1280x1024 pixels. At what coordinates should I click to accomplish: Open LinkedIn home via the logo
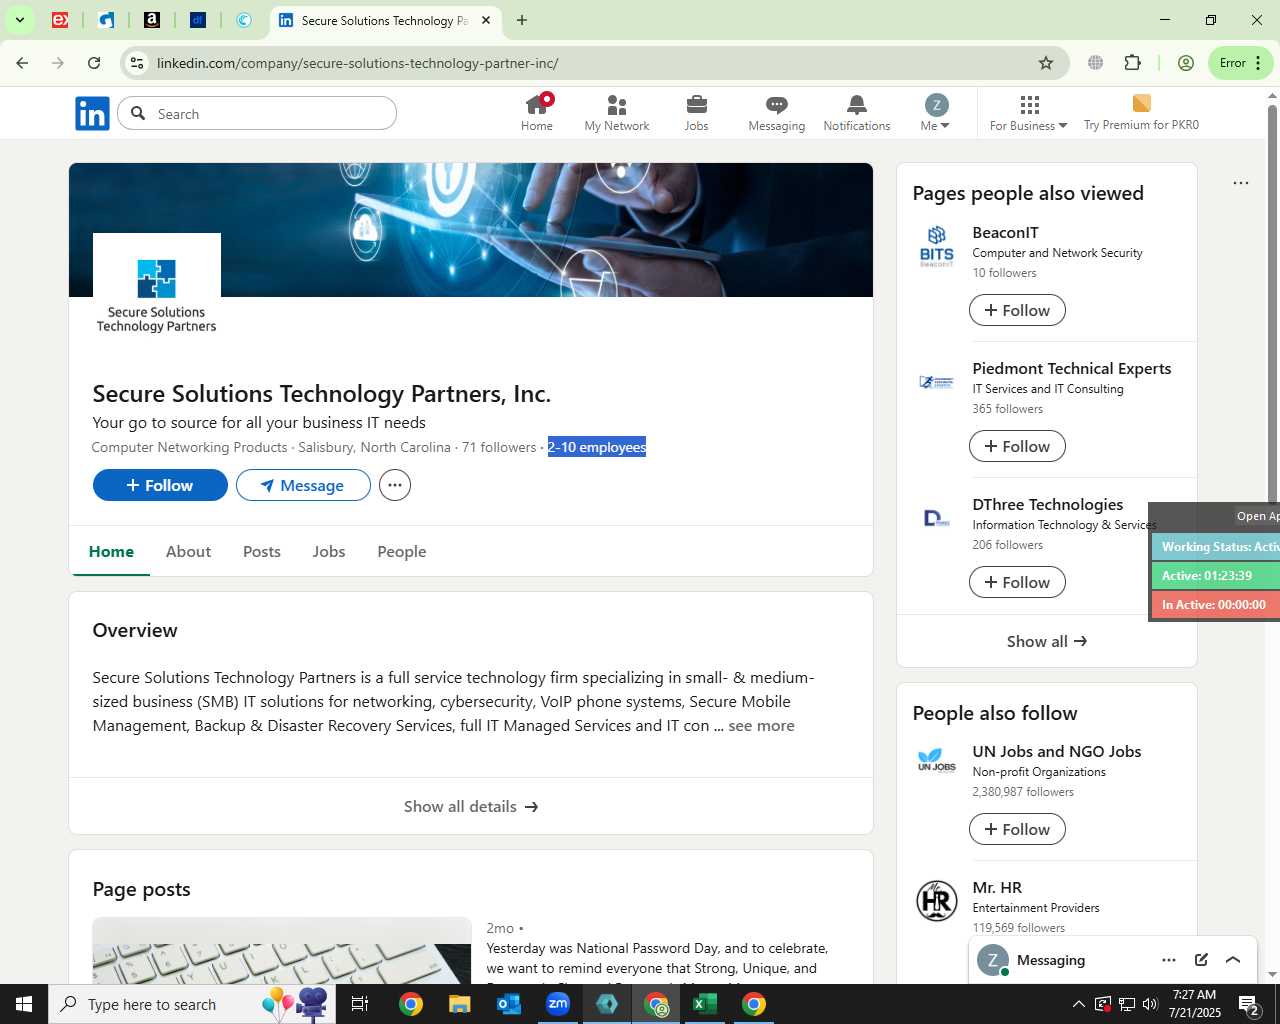[x=92, y=114]
